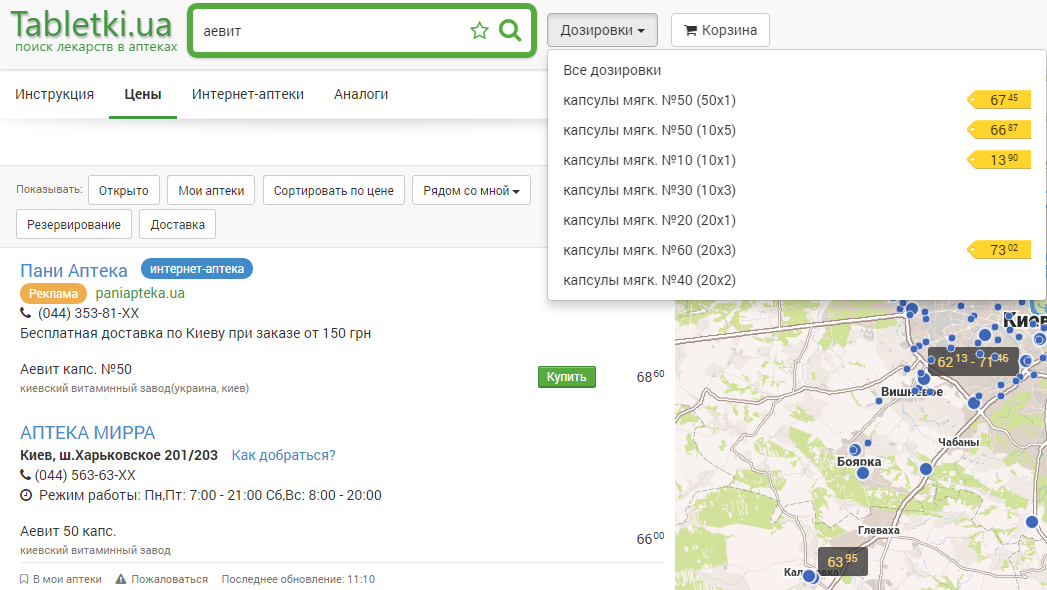Open the Инструкция tab
1047x590 pixels.
tap(55, 94)
